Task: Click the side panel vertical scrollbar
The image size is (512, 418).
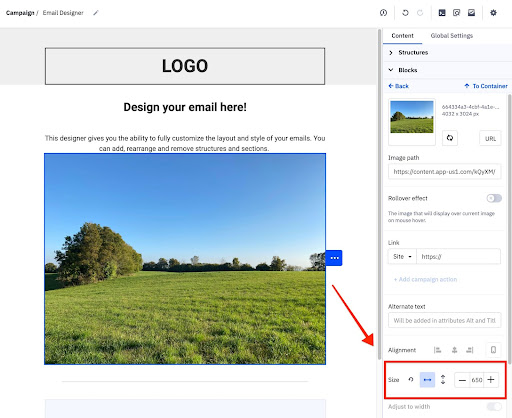Action: [x=509, y=230]
